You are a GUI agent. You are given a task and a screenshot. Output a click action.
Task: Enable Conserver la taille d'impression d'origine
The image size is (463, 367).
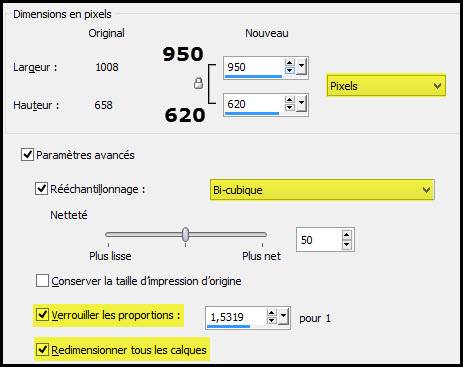click(x=42, y=281)
